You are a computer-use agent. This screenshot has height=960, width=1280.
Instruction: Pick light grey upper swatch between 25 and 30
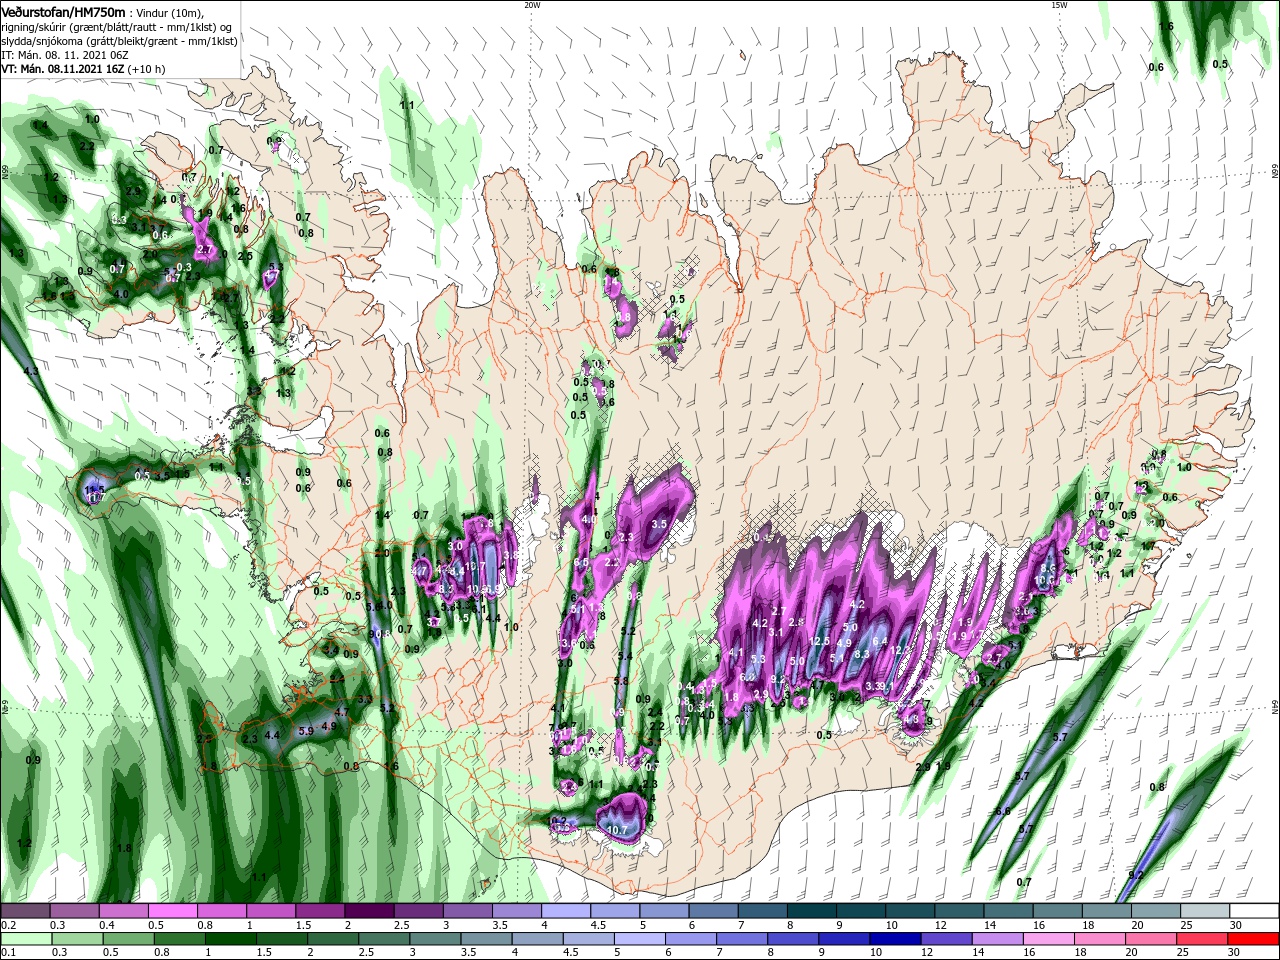pyautogui.click(x=1206, y=911)
